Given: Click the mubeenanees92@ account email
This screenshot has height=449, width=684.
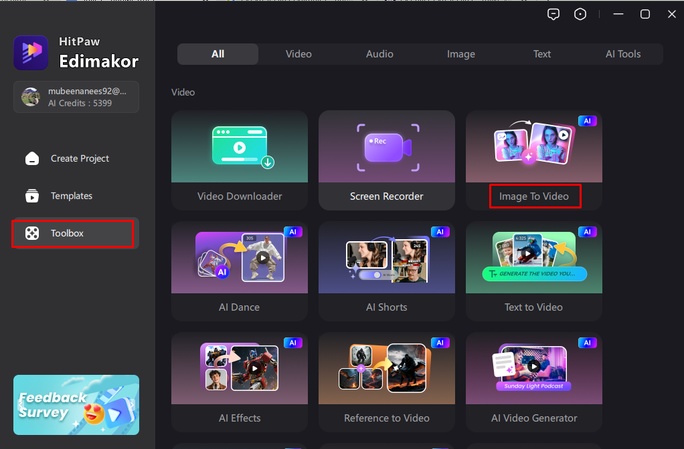Looking at the screenshot, I should (x=87, y=91).
